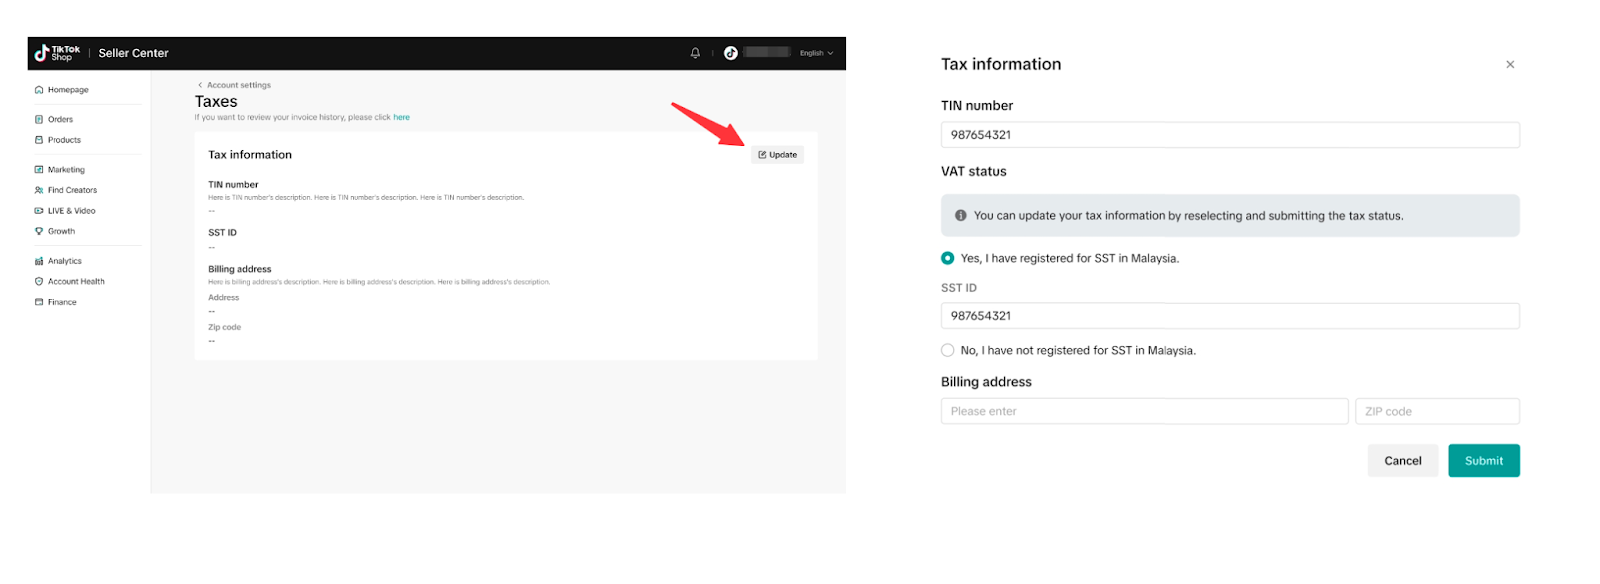The height and width of the screenshot is (584, 1600).
Task: Click the Update button for Tax information
Action: click(x=777, y=155)
